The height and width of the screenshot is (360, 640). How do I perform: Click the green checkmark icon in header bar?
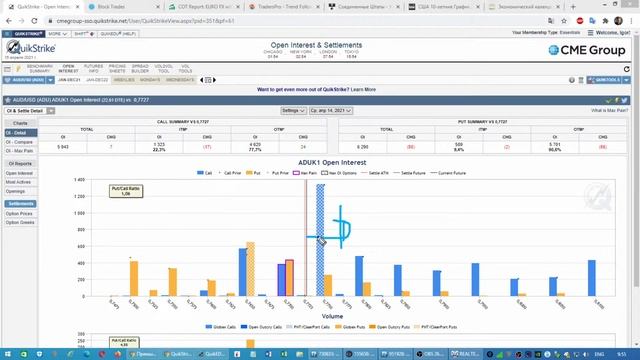(x=609, y=100)
